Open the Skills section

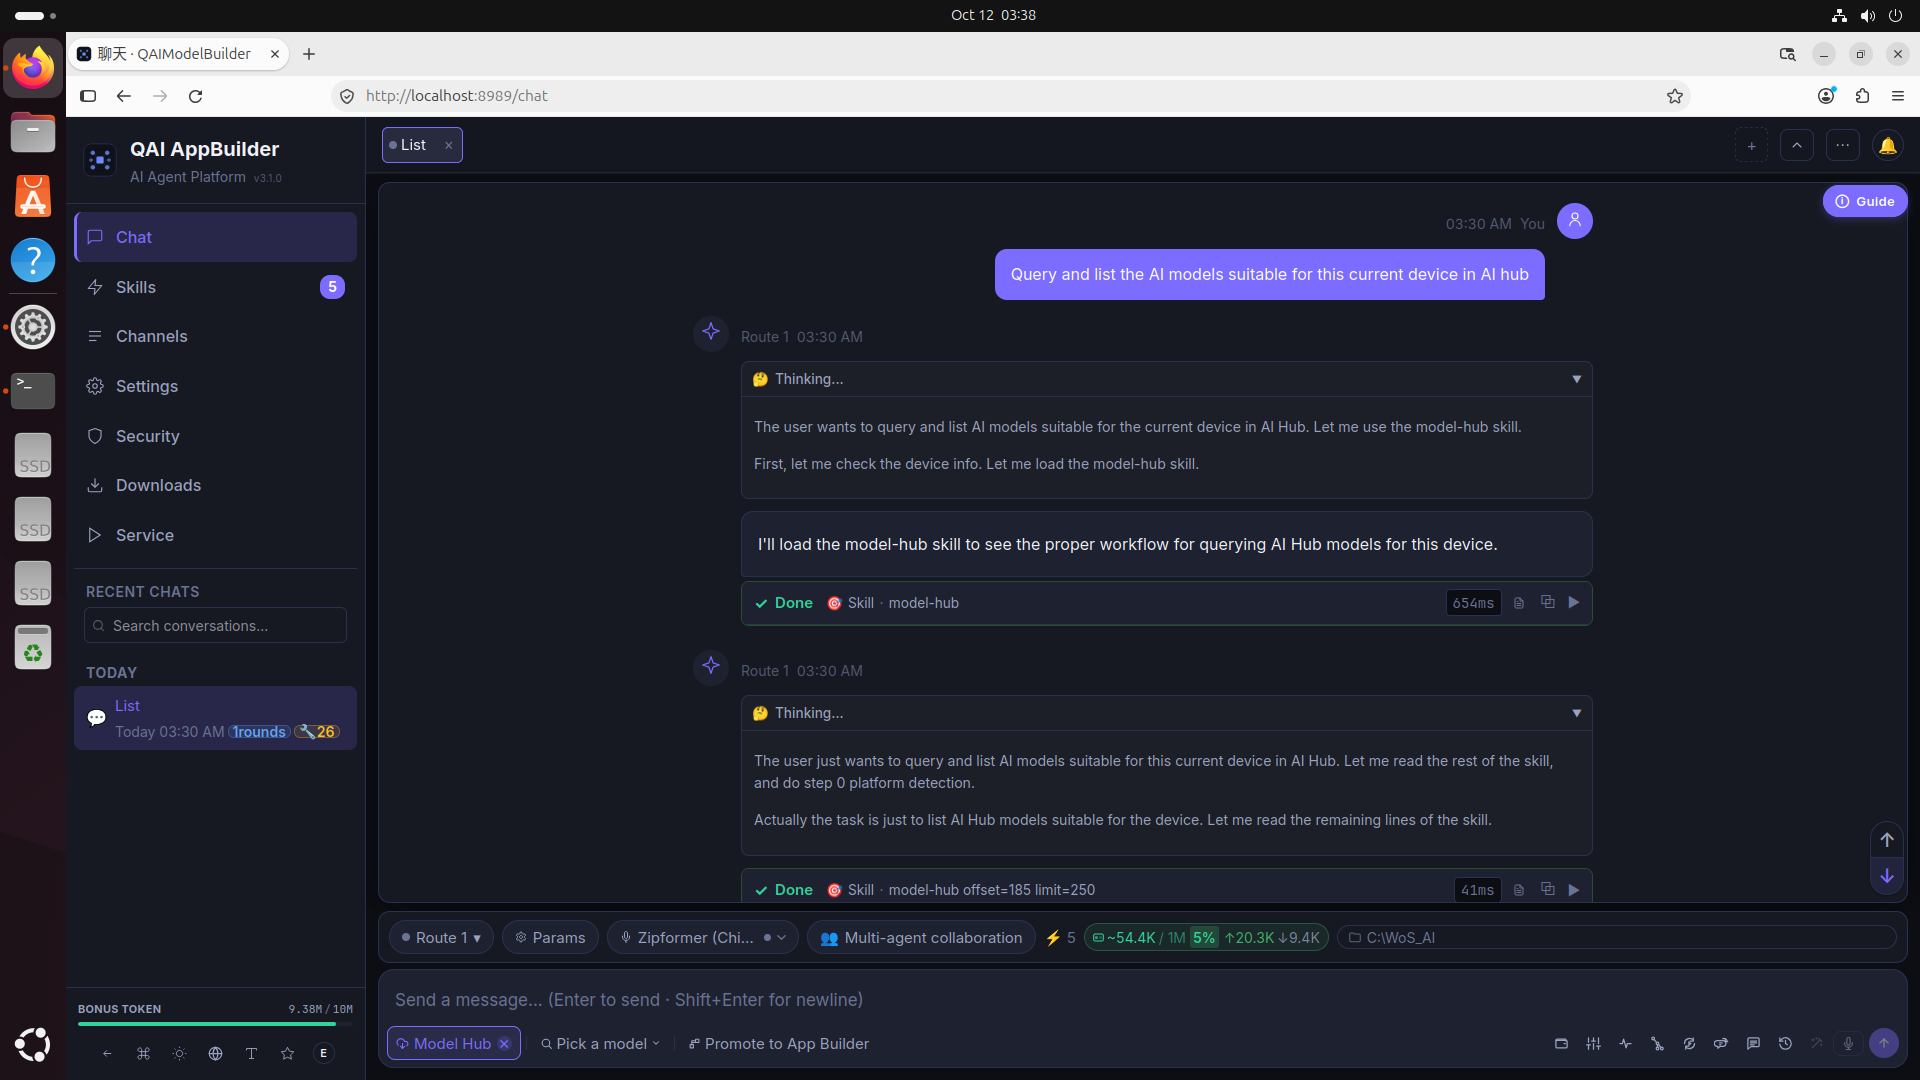215,287
